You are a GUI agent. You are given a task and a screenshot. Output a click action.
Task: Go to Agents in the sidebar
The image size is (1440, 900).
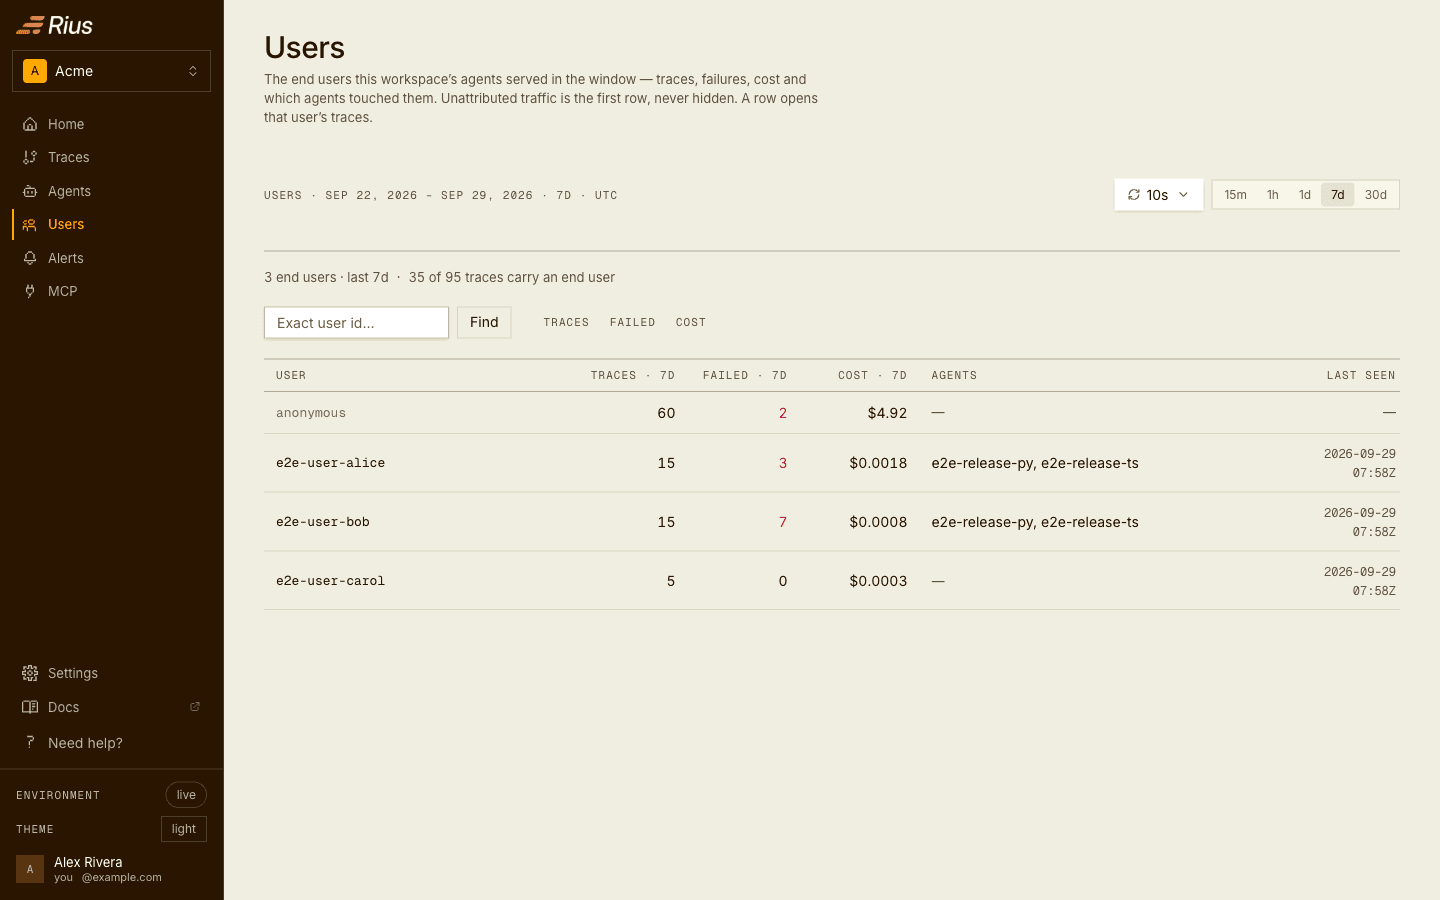click(x=111, y=191)
